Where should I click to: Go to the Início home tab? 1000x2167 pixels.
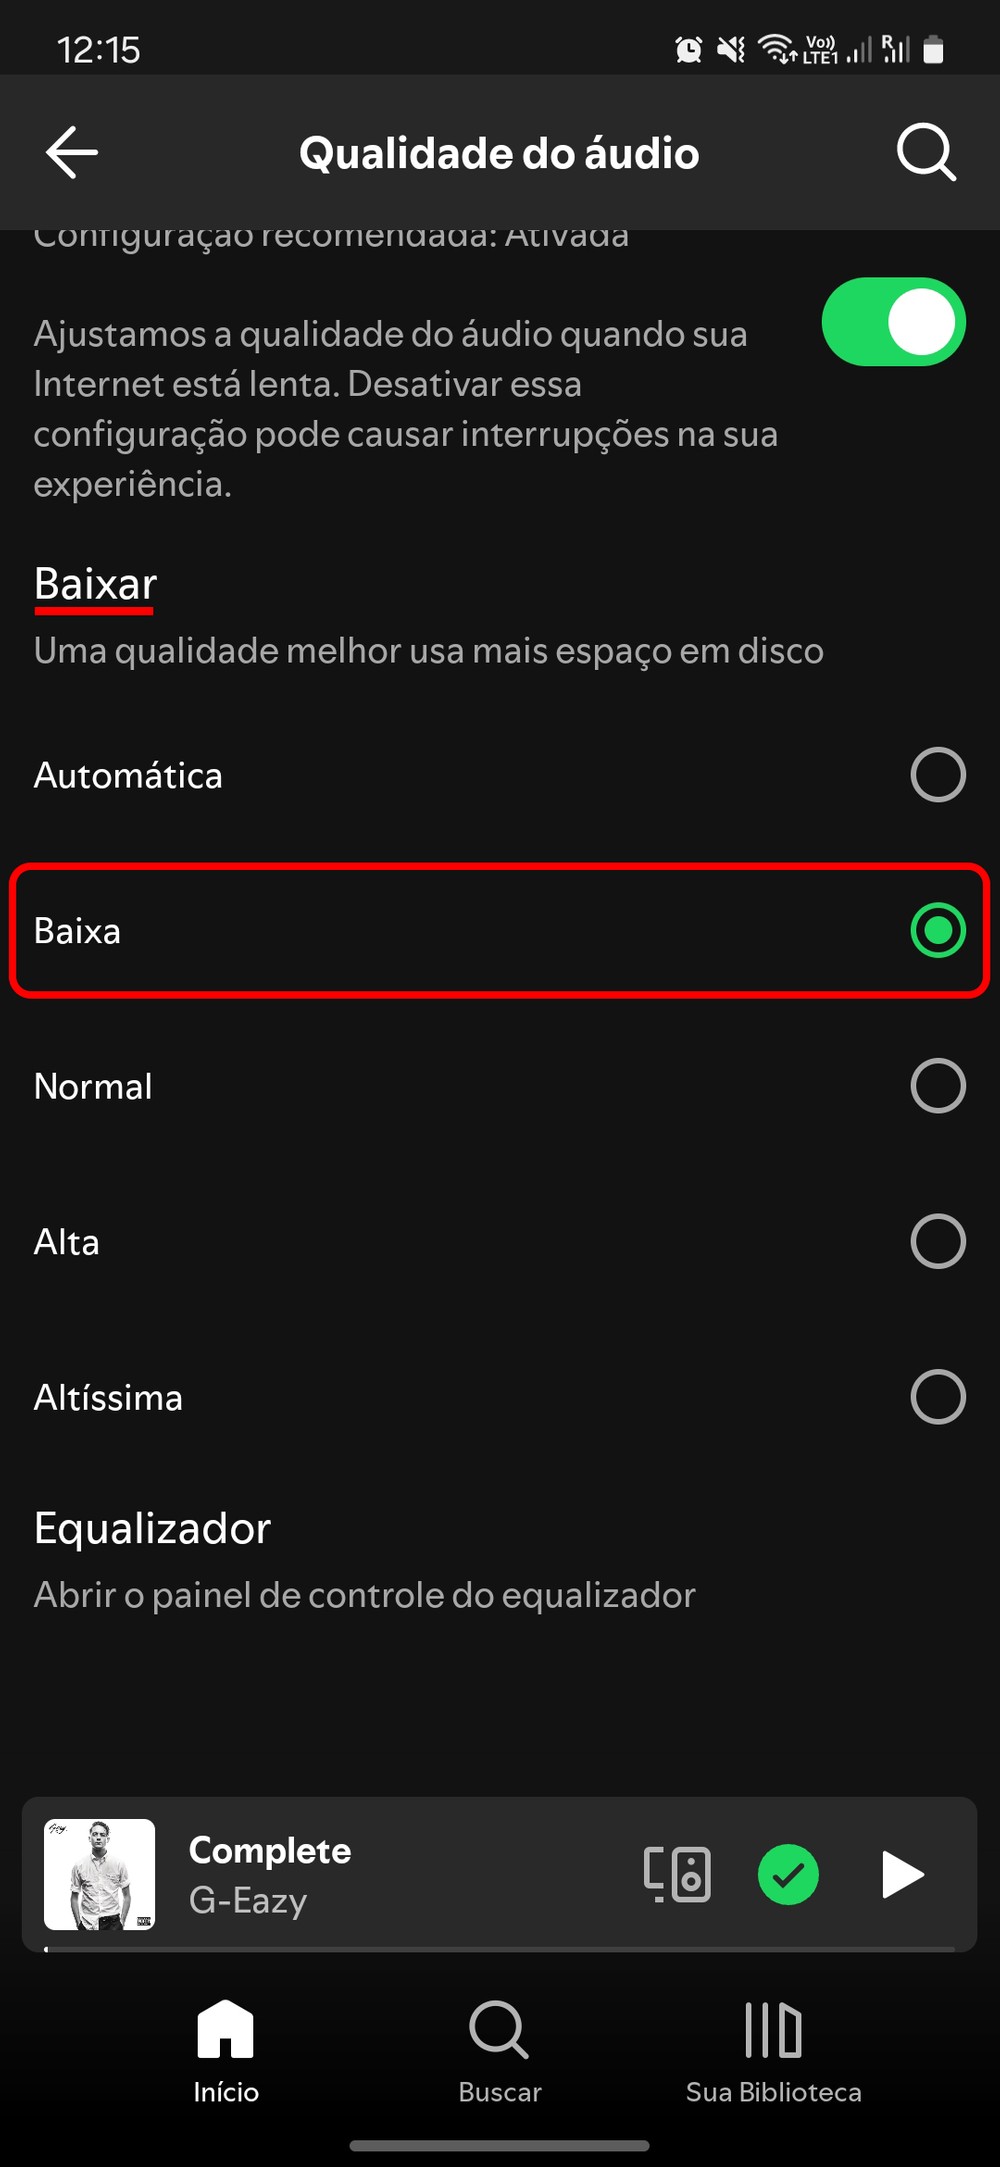(x=226, y=2050)
